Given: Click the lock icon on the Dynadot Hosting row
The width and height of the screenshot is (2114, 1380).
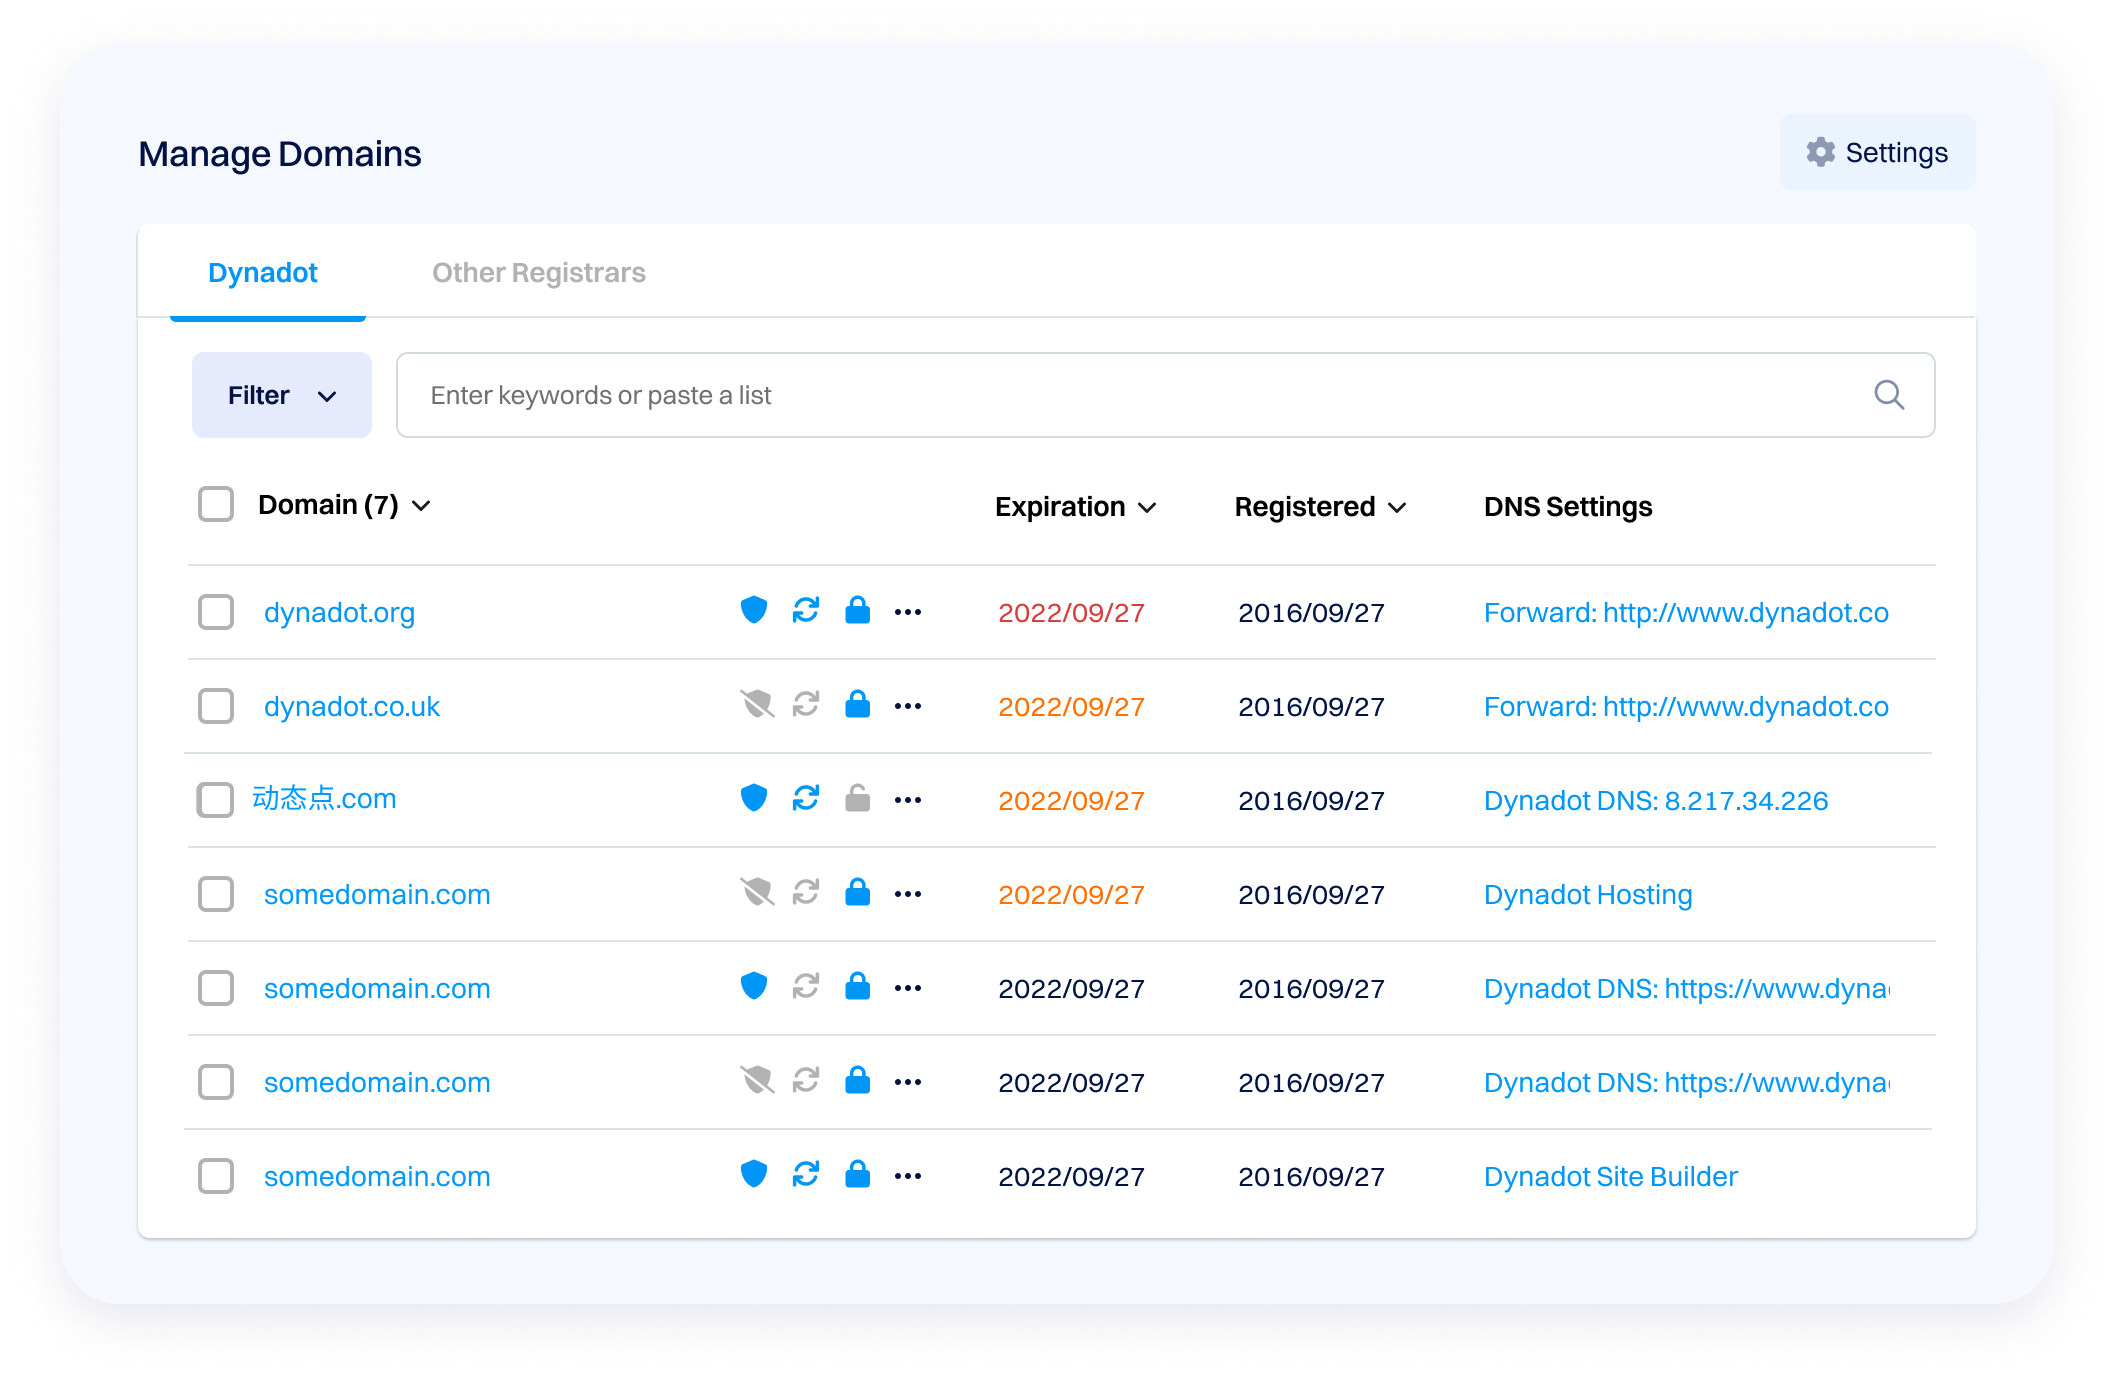Looking at the screenshot, I should pyautogui.click(x=857, y=892).
